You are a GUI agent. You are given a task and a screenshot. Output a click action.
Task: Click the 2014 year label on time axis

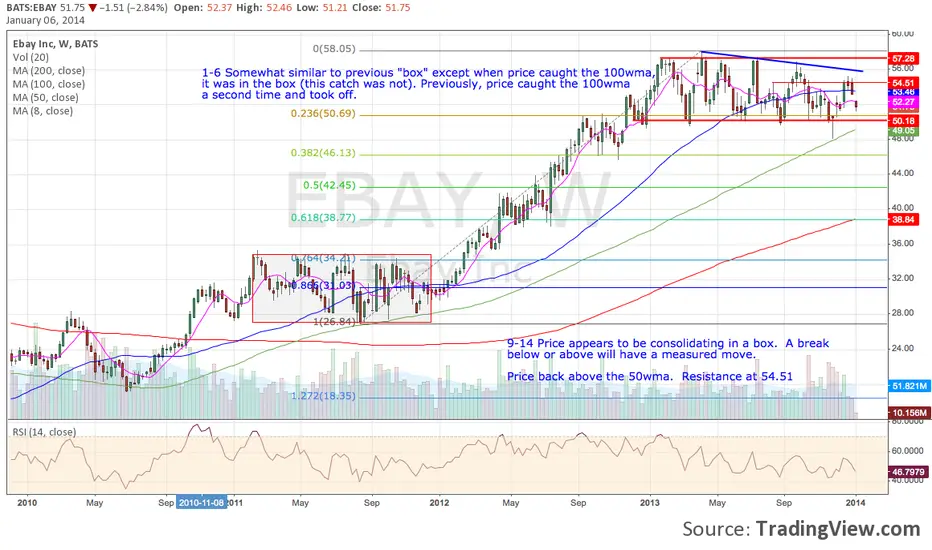coord(855,503)
